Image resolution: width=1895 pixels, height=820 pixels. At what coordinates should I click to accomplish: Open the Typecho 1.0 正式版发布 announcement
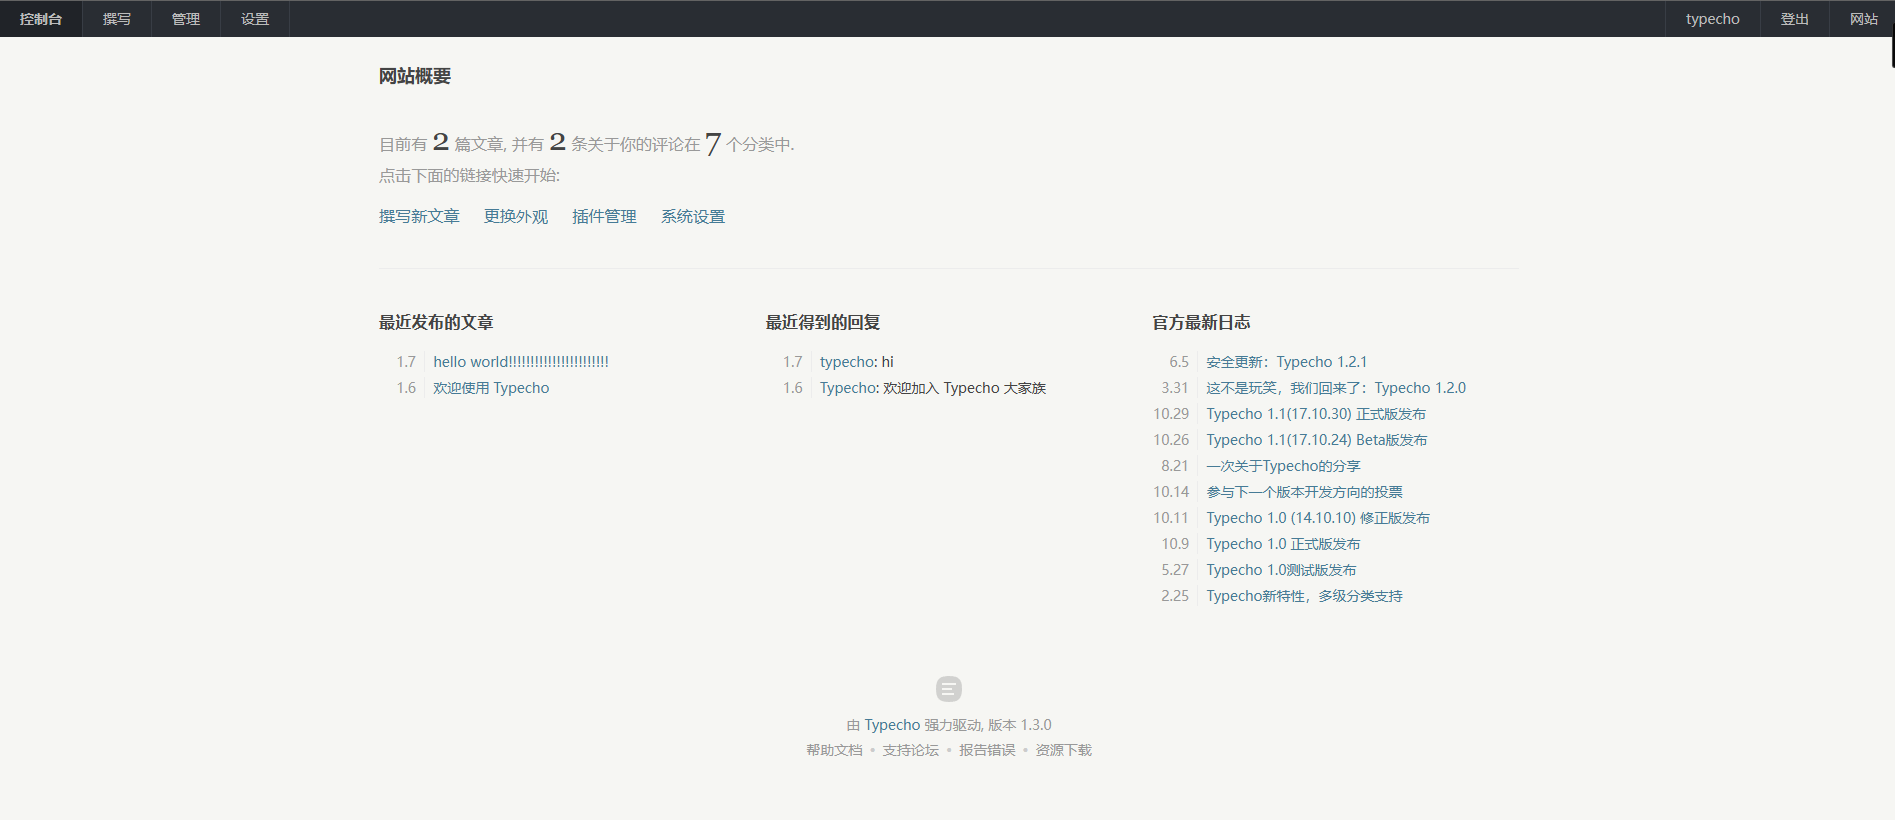(1283, 544)
